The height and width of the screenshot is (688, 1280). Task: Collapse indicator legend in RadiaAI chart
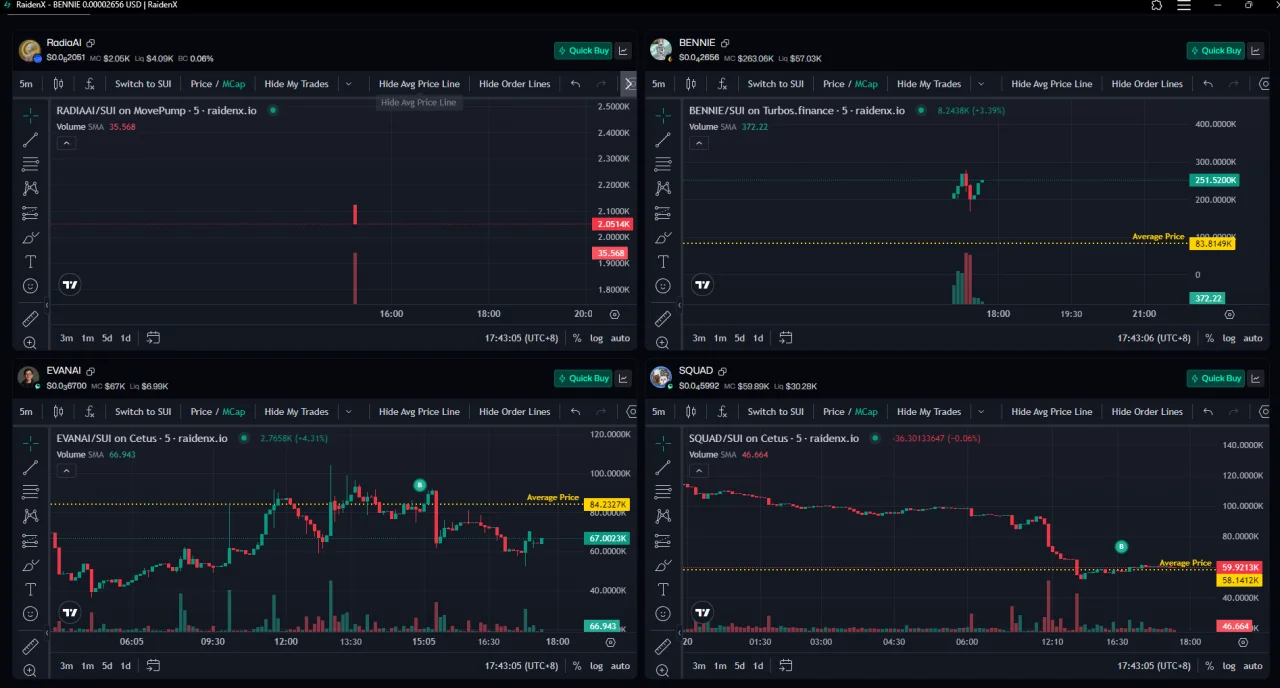click(x=66, y=143)
